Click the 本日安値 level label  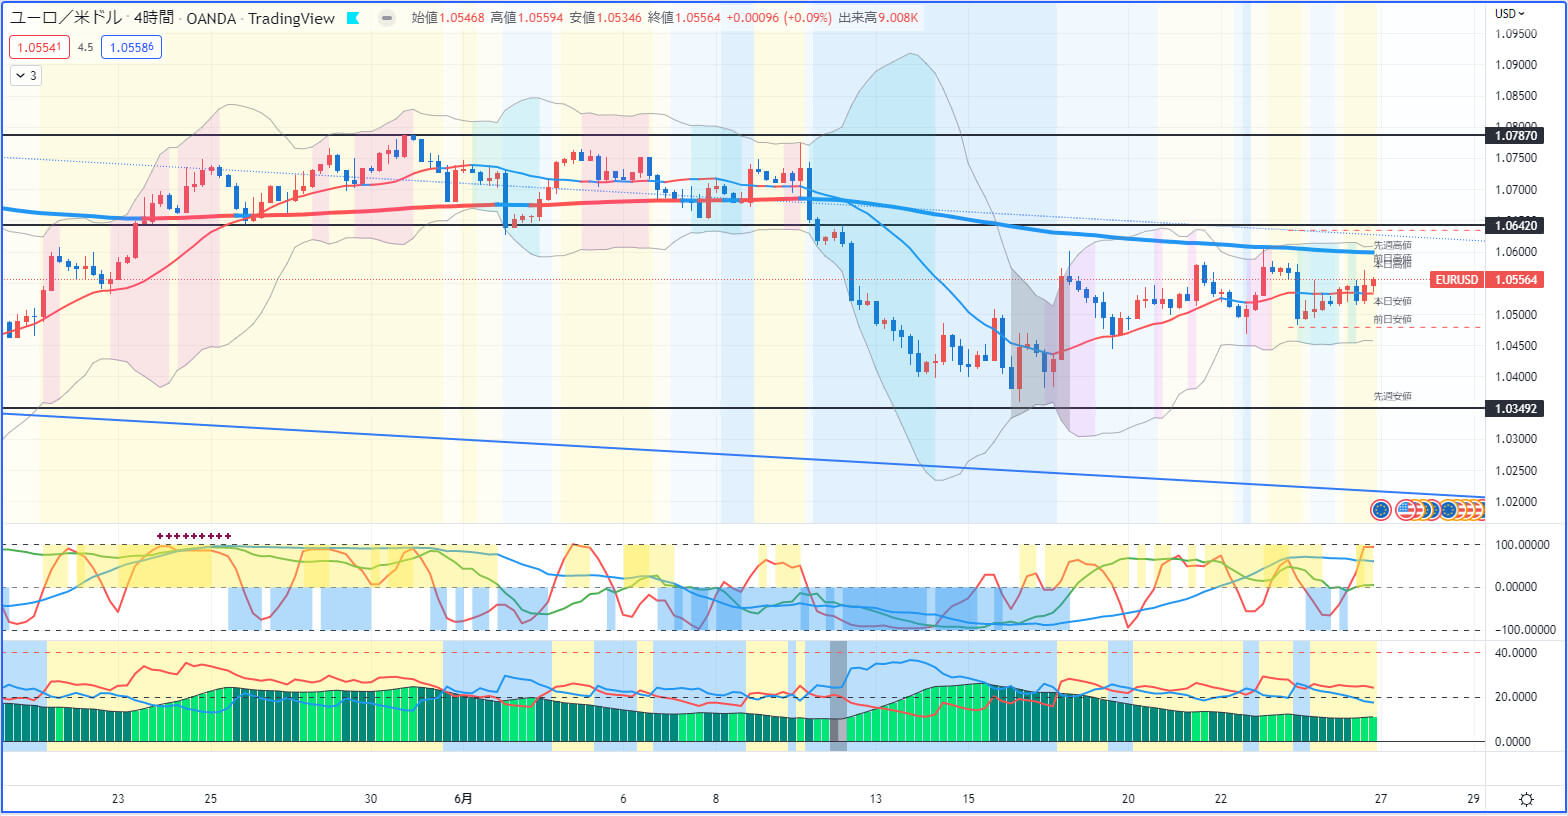[x=1392, y=301]
